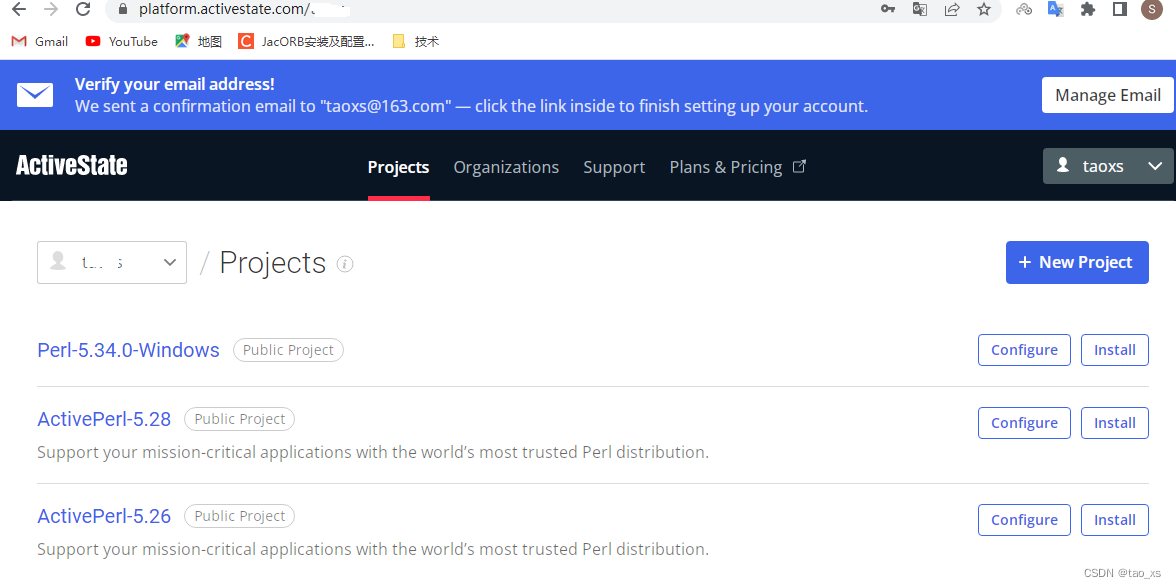Image resolution: width=1176 pixels, height=588 pixels.
Task: Bookmark this page with the star icon
Action: click(x=984, y=9)
